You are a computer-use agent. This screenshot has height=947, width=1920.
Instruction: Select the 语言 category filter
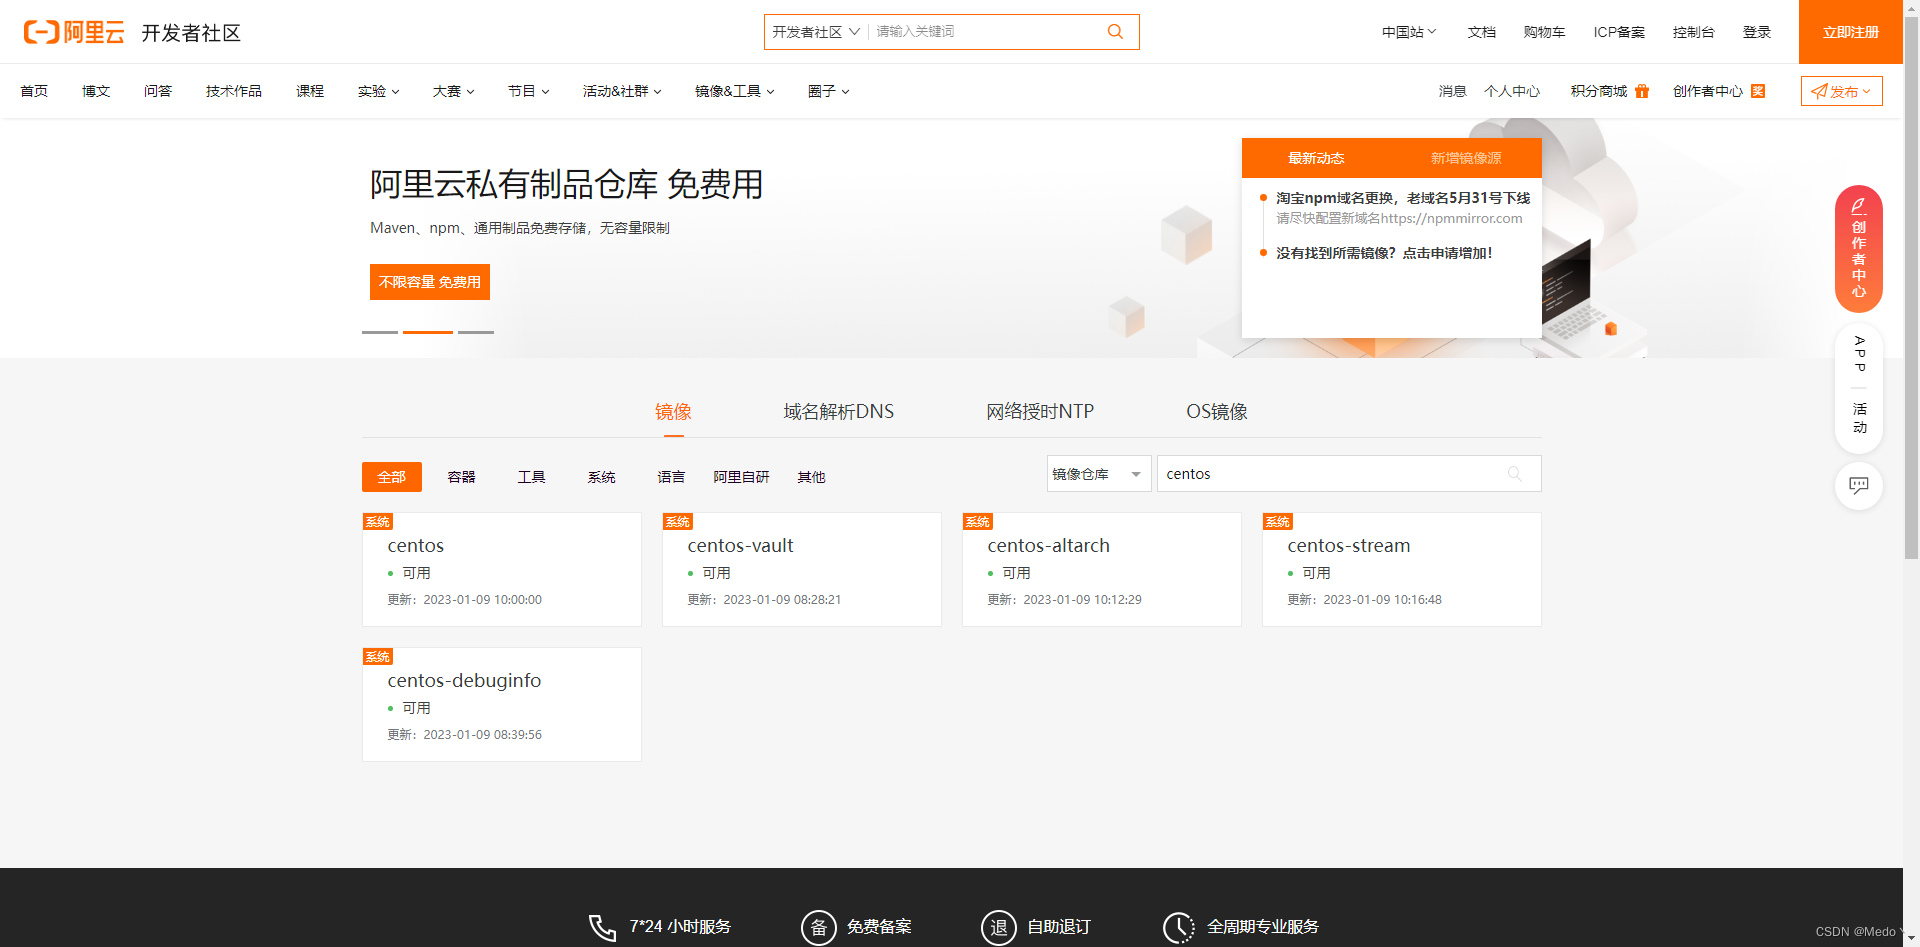click(672, 477)
